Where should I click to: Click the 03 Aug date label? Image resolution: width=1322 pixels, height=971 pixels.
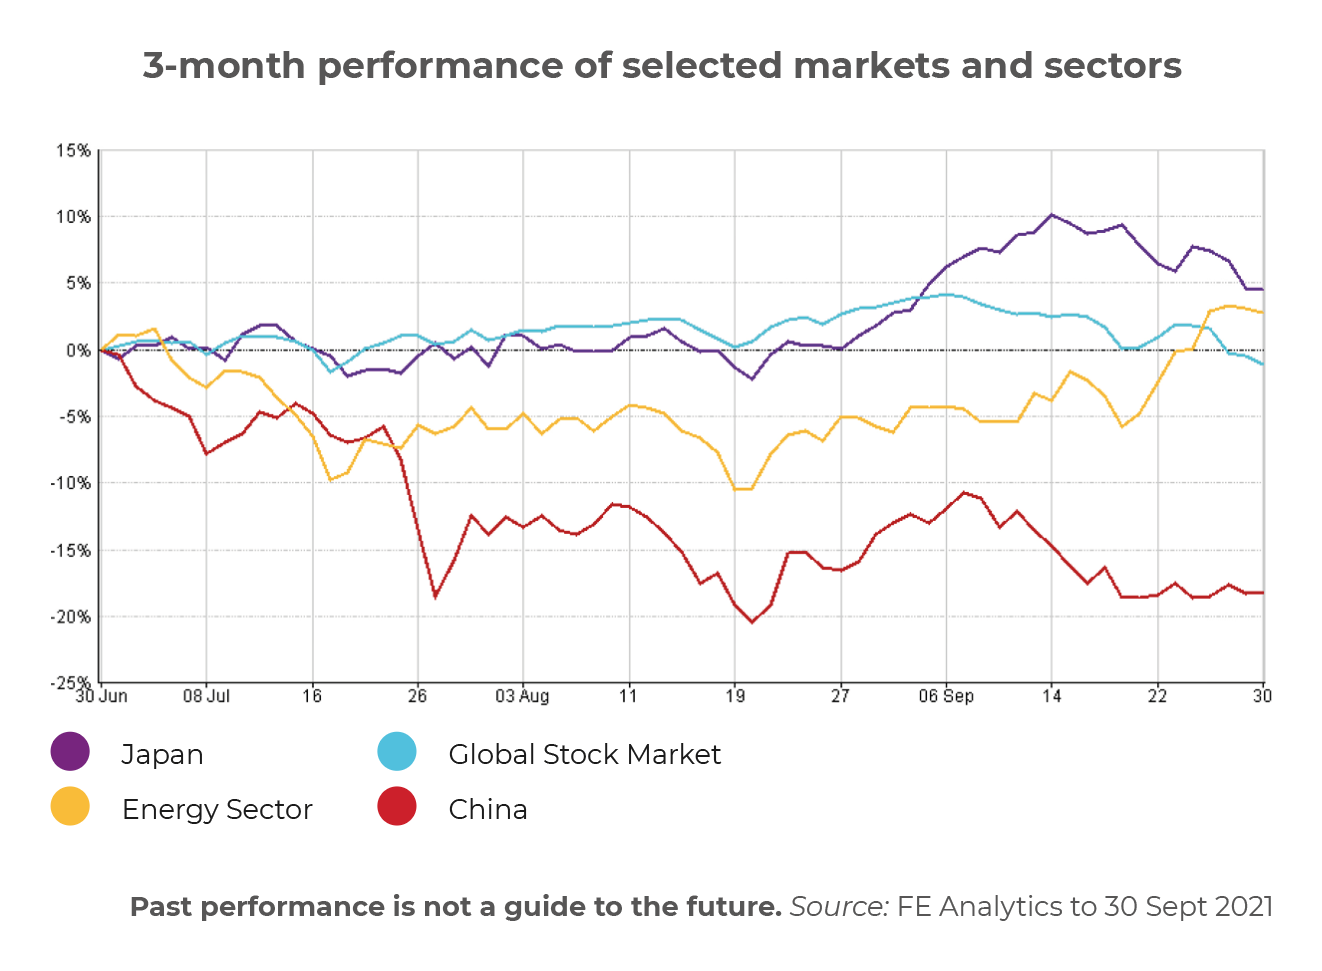point(522,696)
